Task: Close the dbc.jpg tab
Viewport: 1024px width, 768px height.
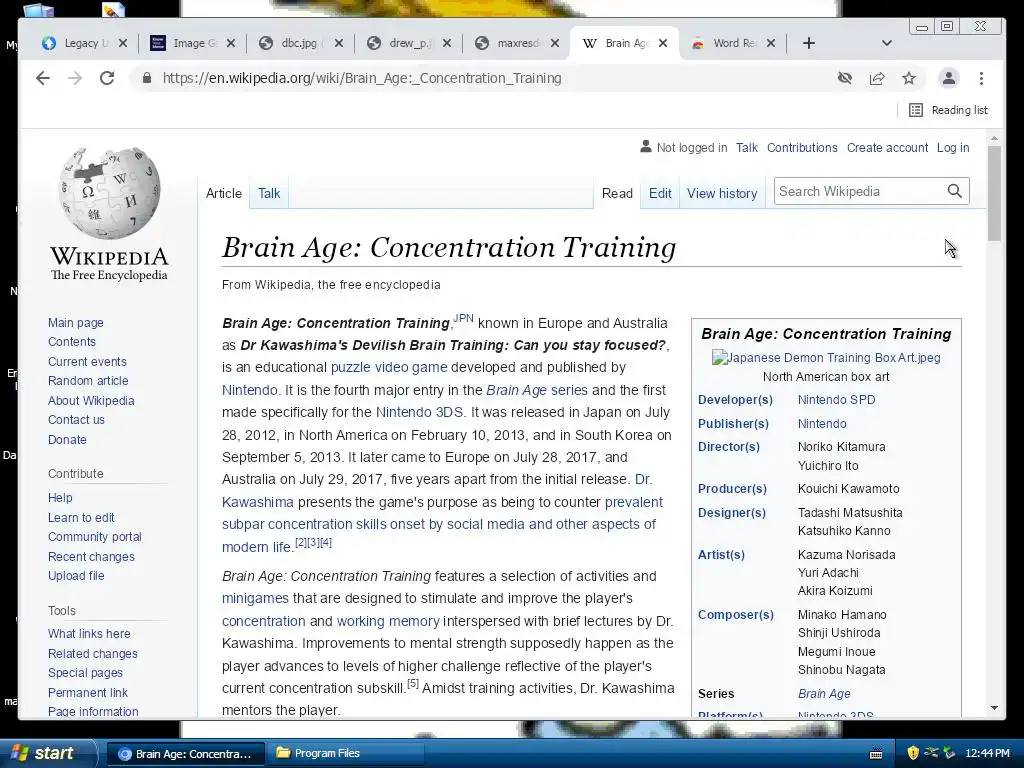Action: [x=338, y=43]
